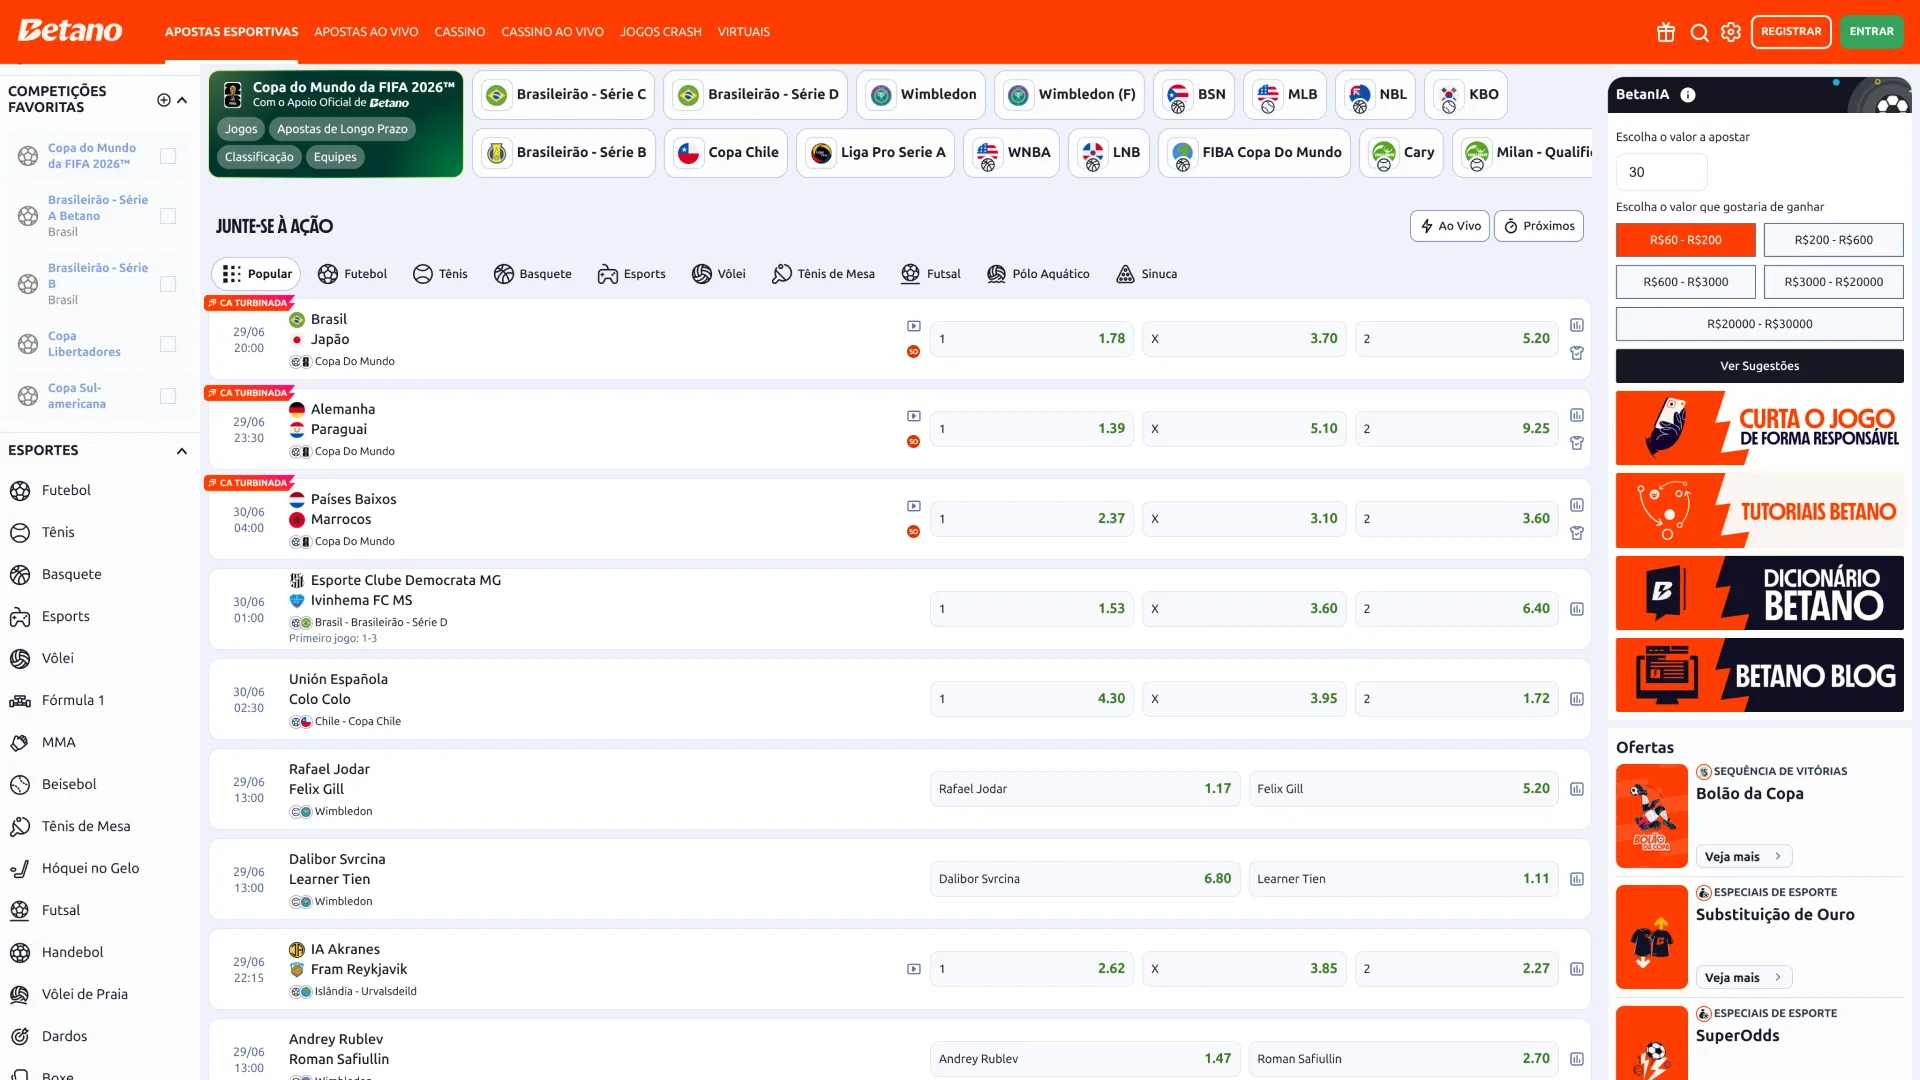Select R$20000 - R$30000 winnings range
This screenshot has height=1080, width=1920.
click(1759, 324)
